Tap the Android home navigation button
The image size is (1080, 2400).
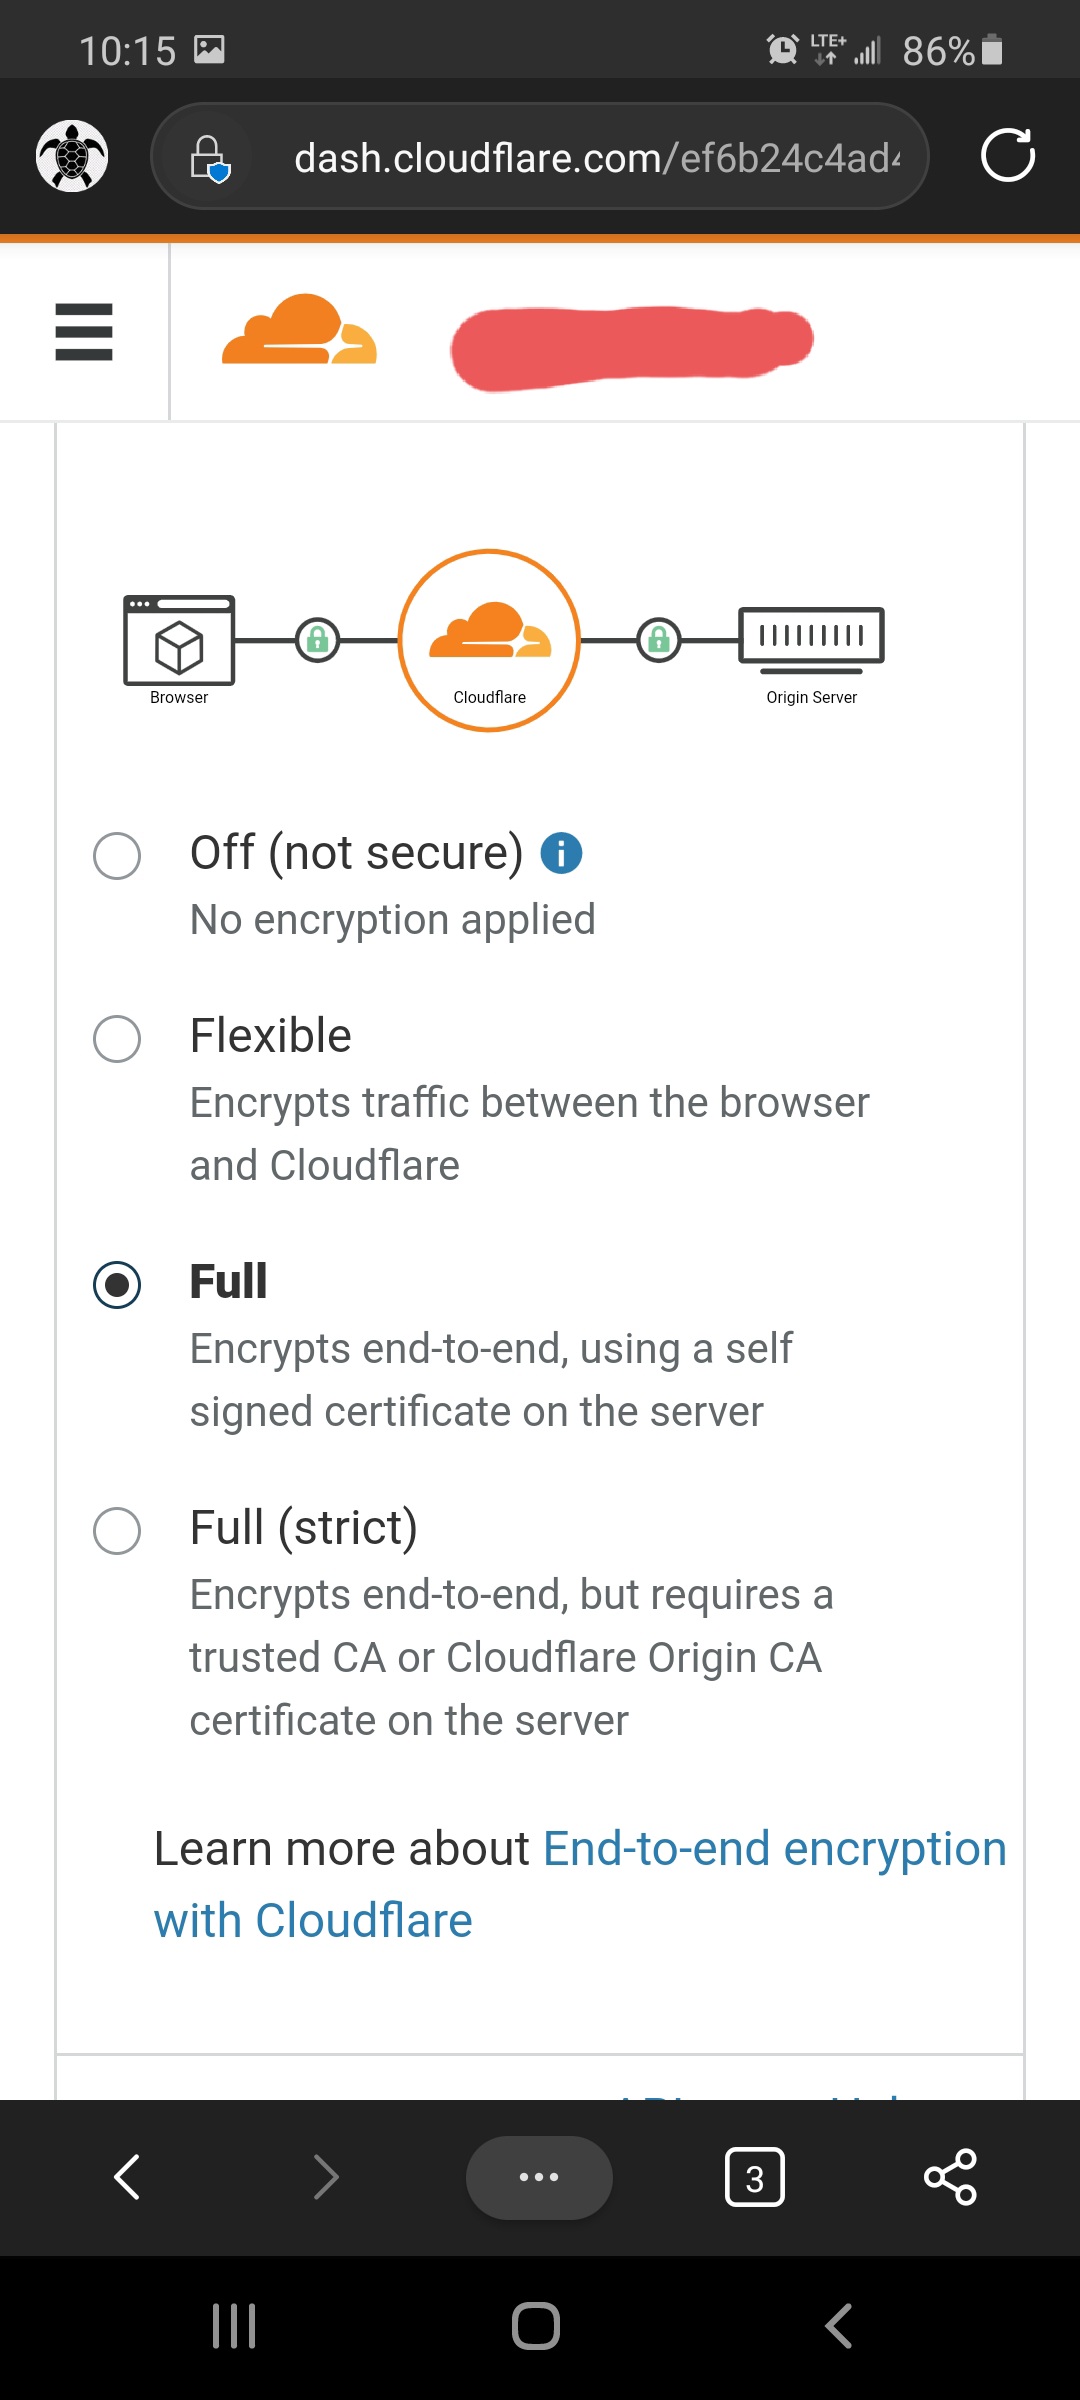538,2326
